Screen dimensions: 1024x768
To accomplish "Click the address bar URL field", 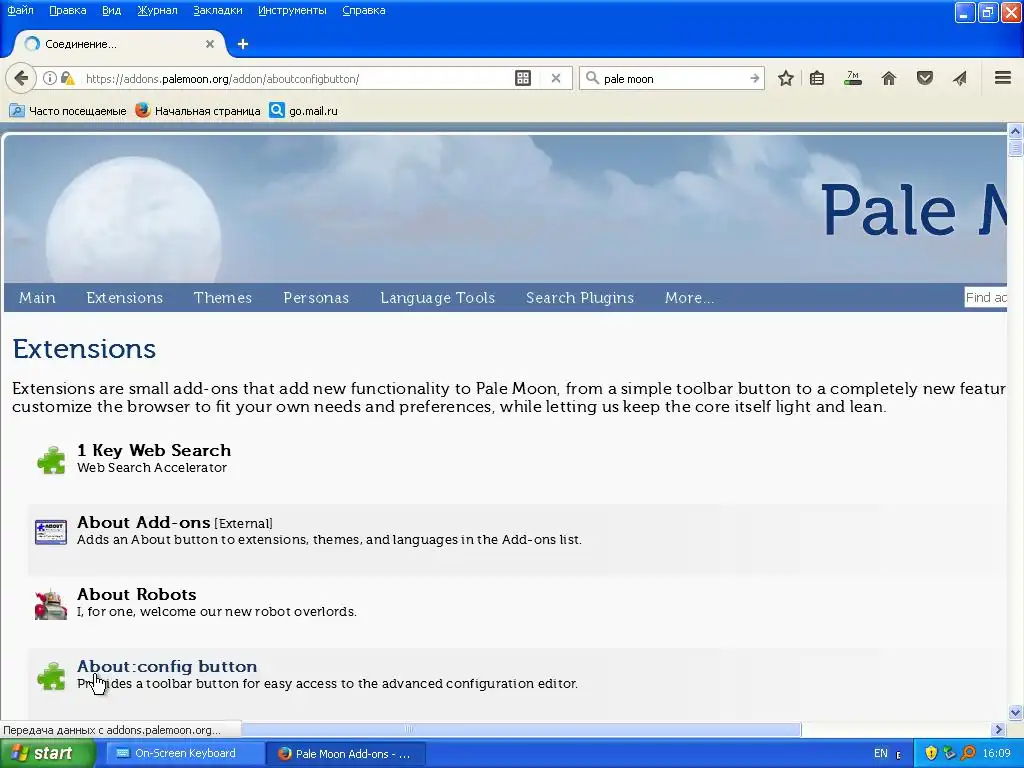I will pyautogui.click(x=297, y=78).
